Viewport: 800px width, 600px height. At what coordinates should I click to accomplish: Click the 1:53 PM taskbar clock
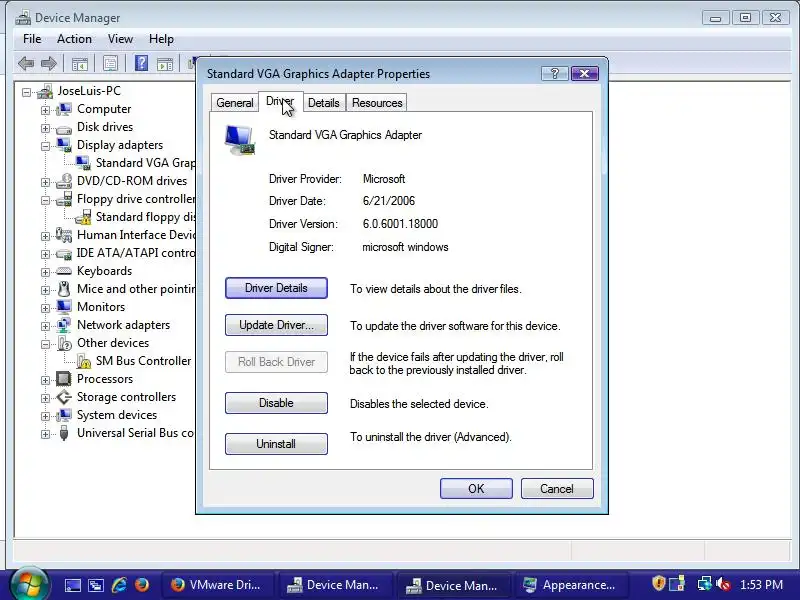pyautogui.click(x=761, y=585)
